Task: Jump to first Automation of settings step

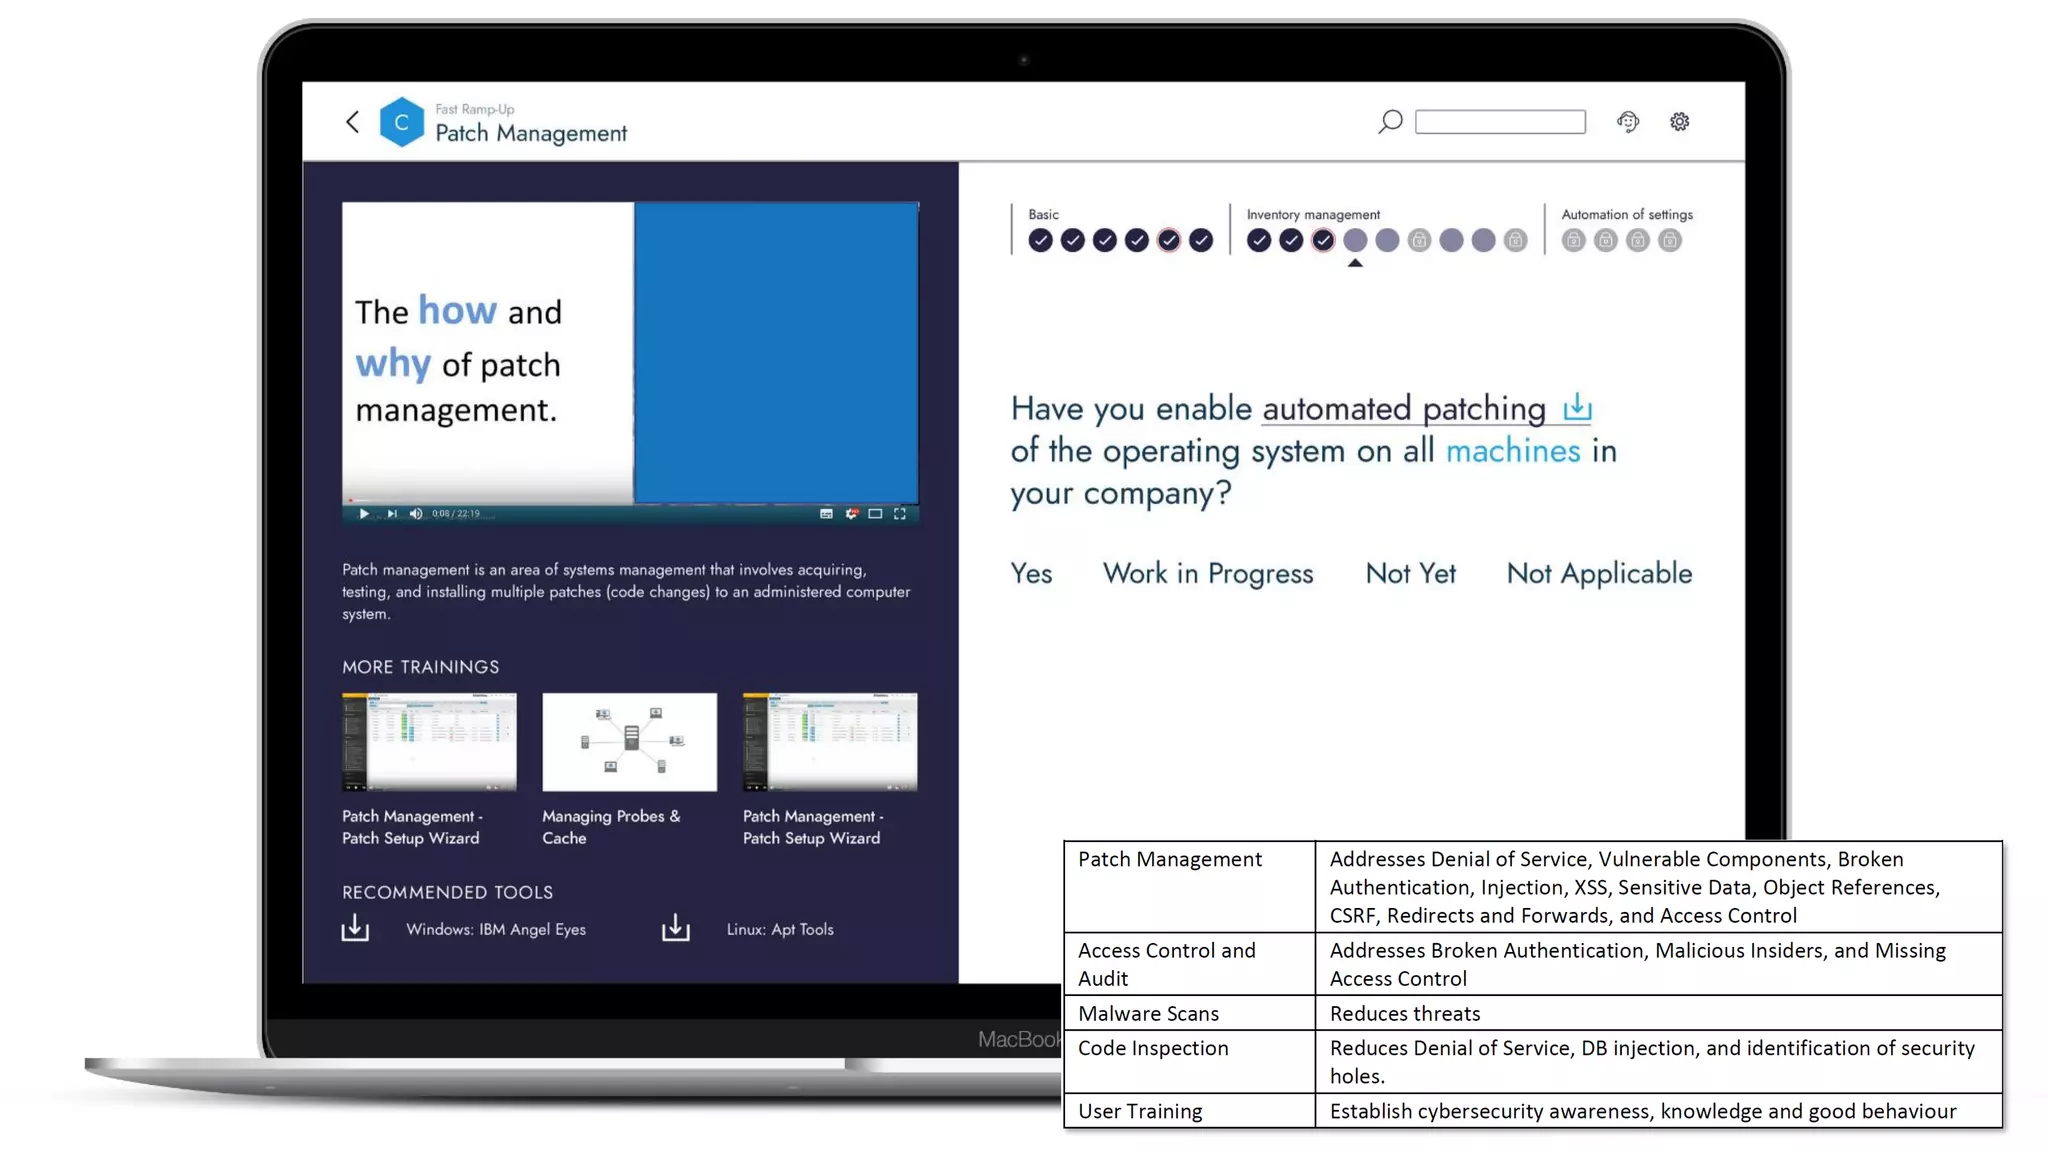Action: click(1573, 240)
